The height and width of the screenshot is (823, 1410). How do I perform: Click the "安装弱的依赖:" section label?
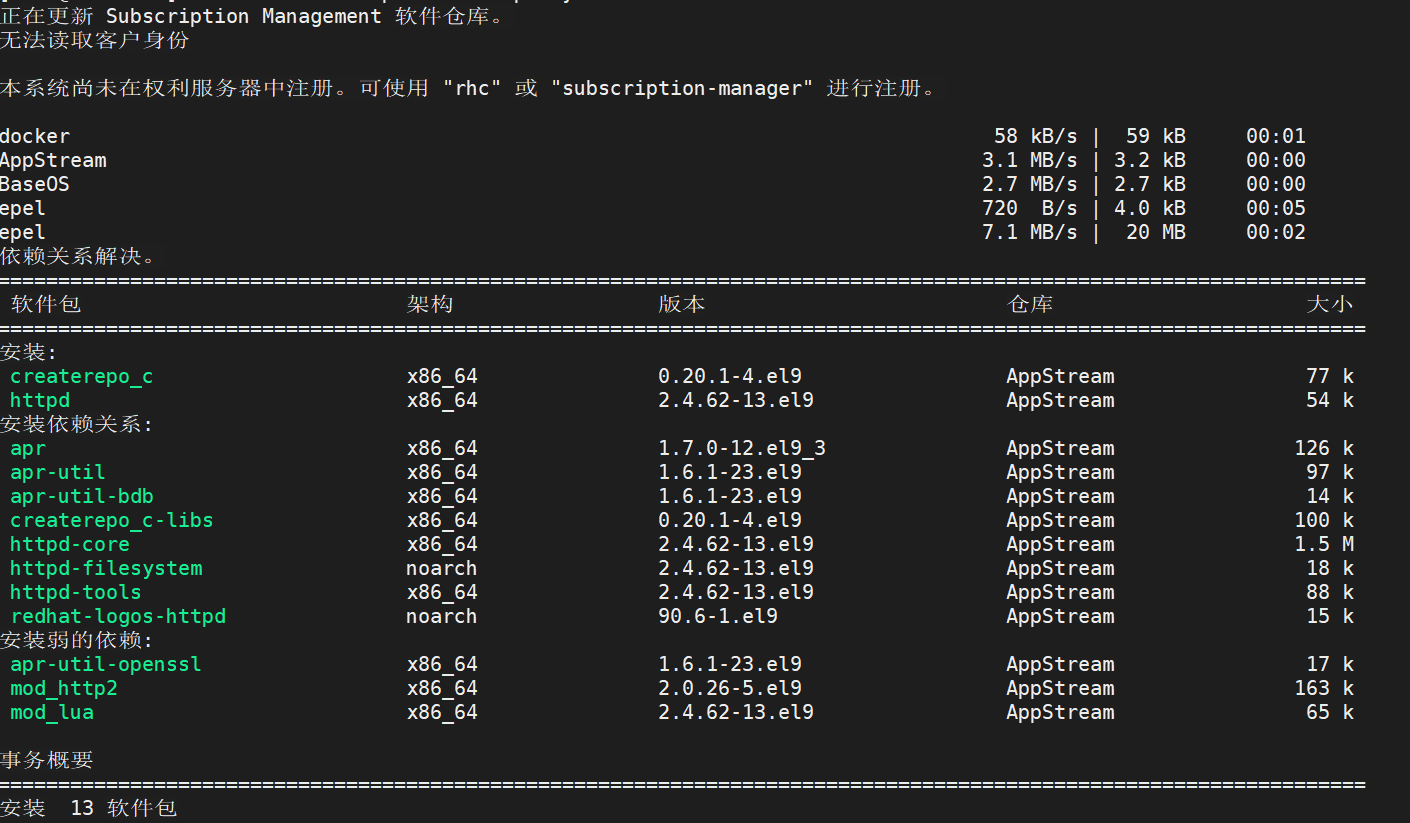[x=77, y=641]
